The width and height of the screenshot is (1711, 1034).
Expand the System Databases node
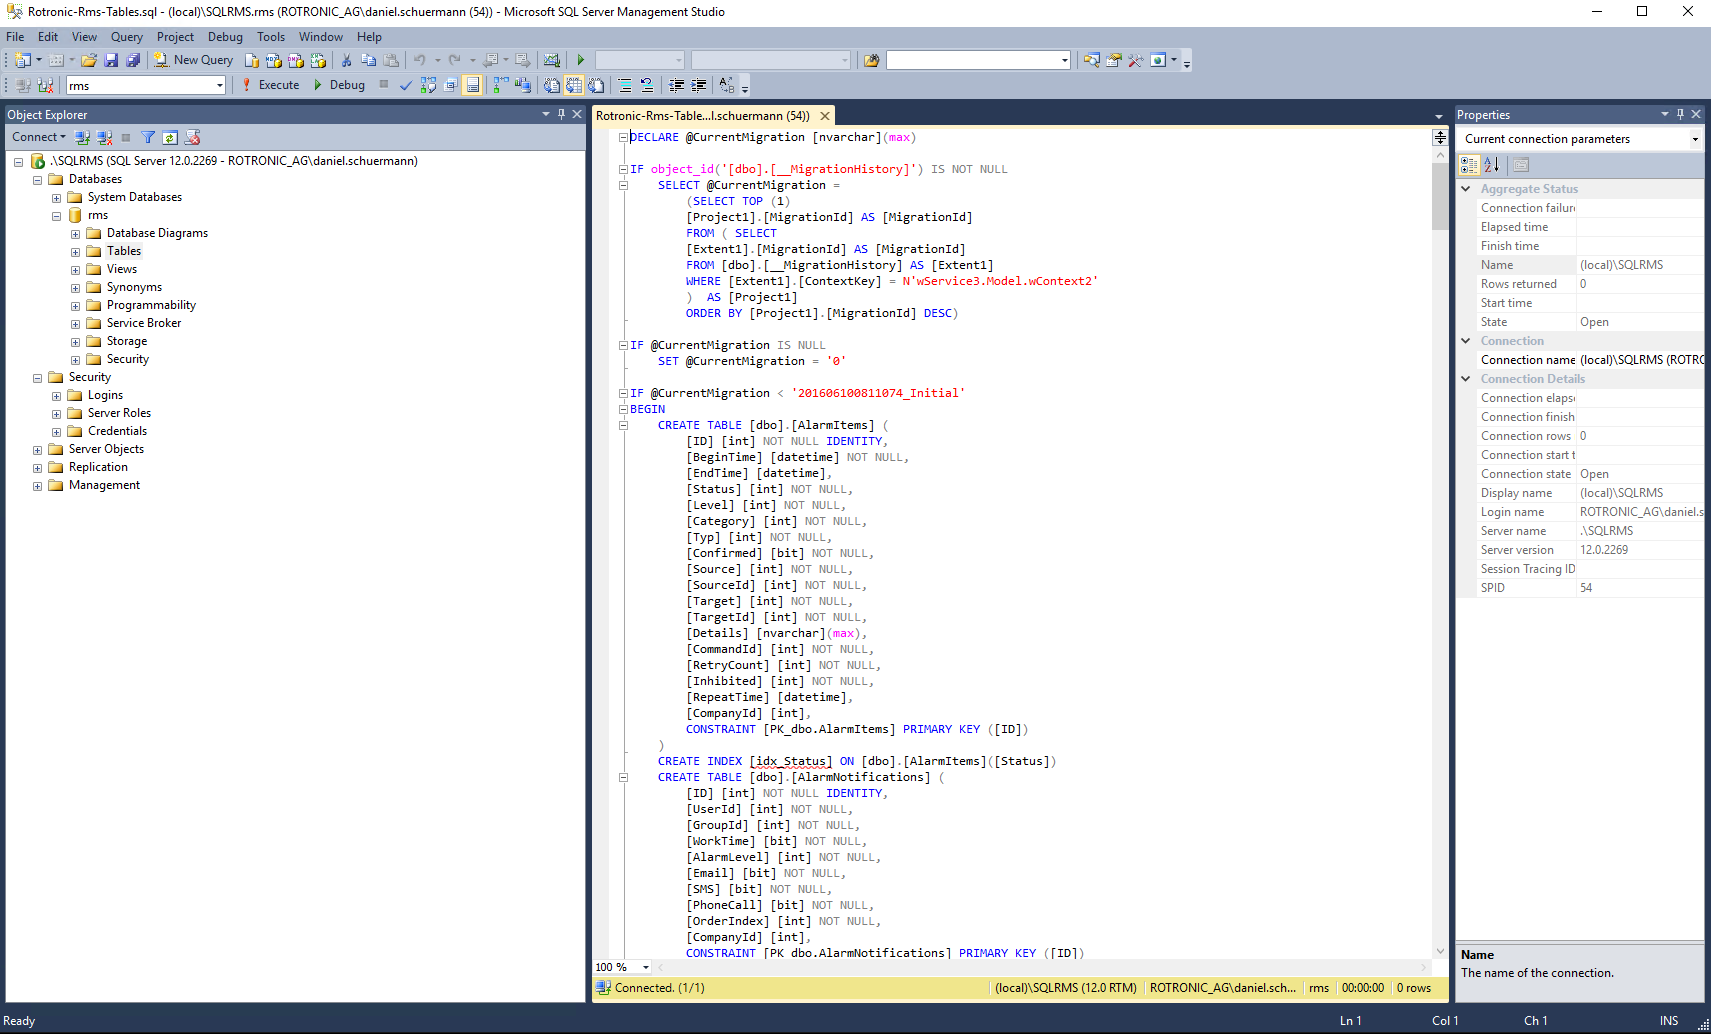coord(56,197)
